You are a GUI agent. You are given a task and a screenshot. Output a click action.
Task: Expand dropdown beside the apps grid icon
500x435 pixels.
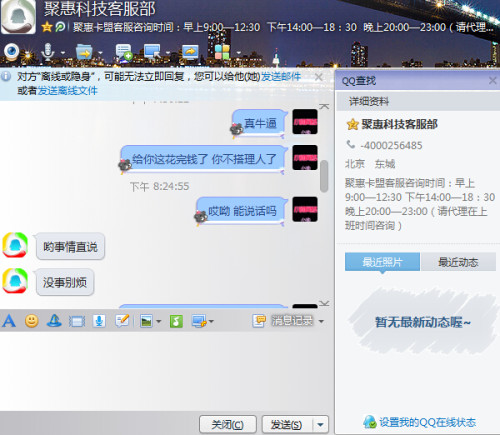pos(238,53)
